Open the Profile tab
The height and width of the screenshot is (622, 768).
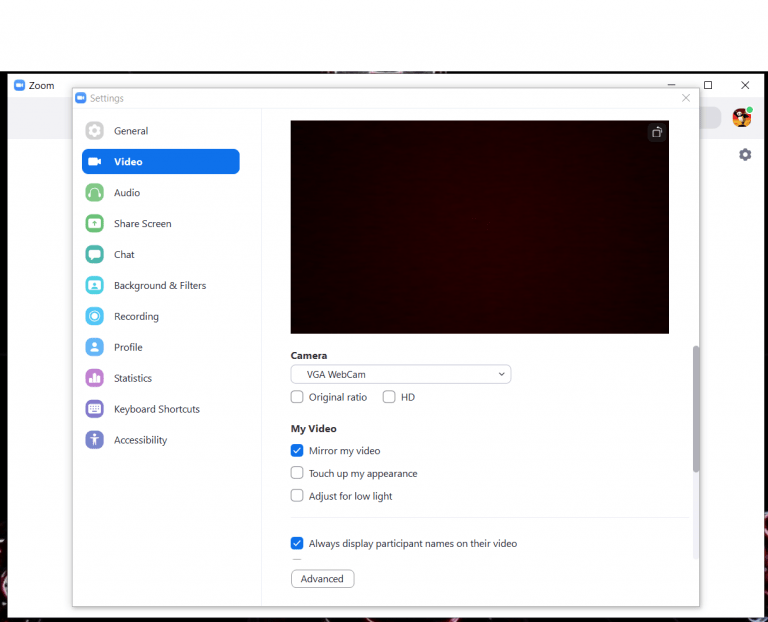click(161, 347)
